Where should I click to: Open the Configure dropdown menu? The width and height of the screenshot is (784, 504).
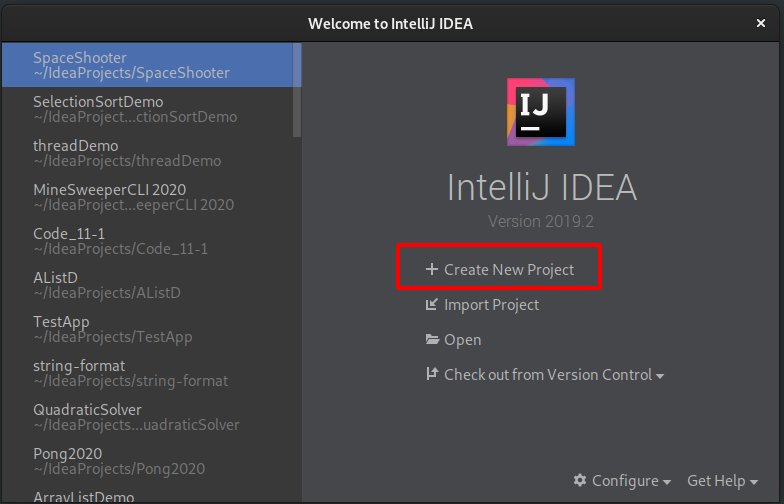point(622,480)
